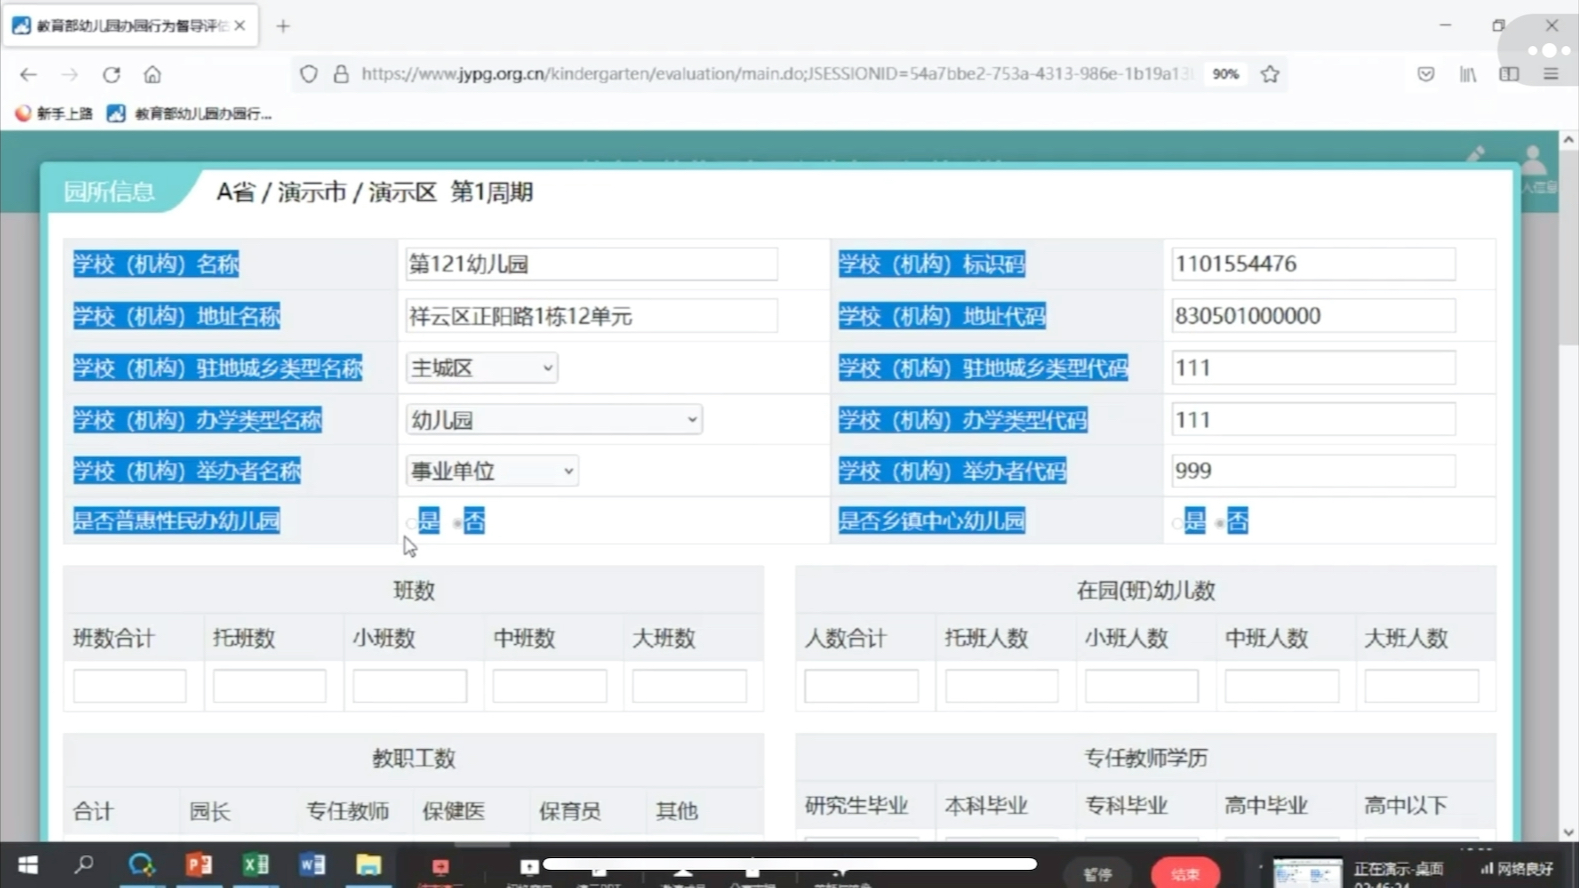Click the 中班人数 input box
Viewport: 1579px width, 888px height.
(x=1282, y=686)
